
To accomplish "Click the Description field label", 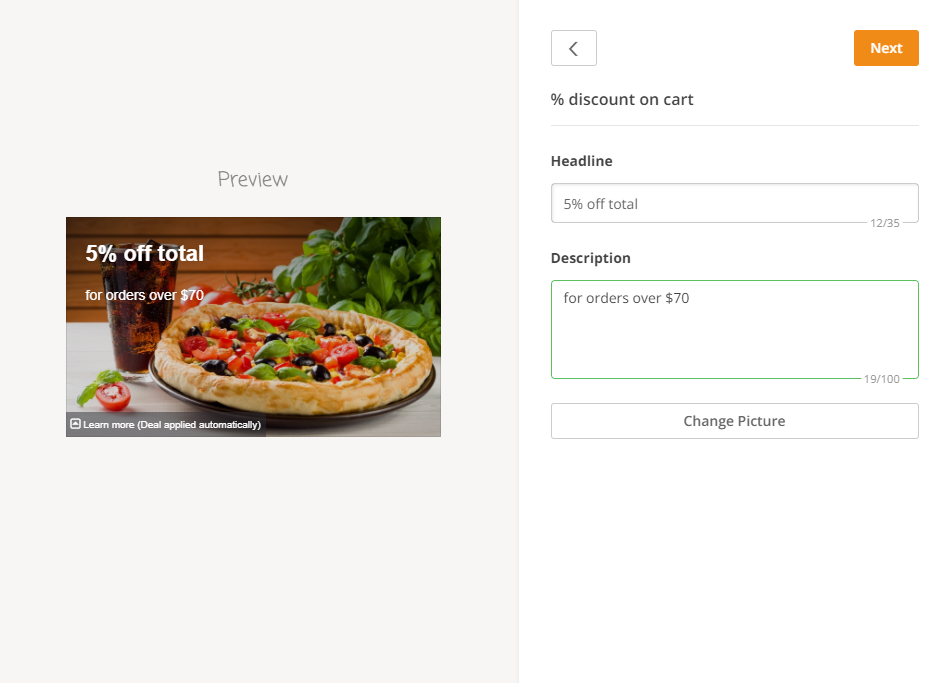I will click(x=590, y=258).
